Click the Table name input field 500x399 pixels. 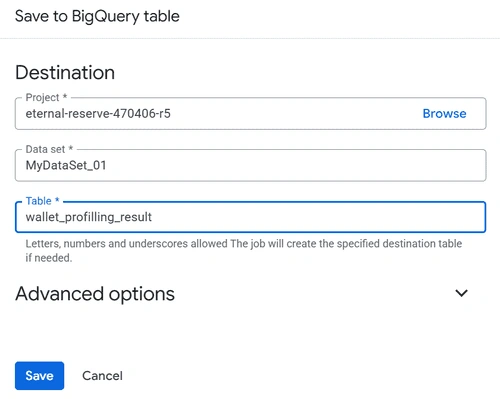(251, 217)
